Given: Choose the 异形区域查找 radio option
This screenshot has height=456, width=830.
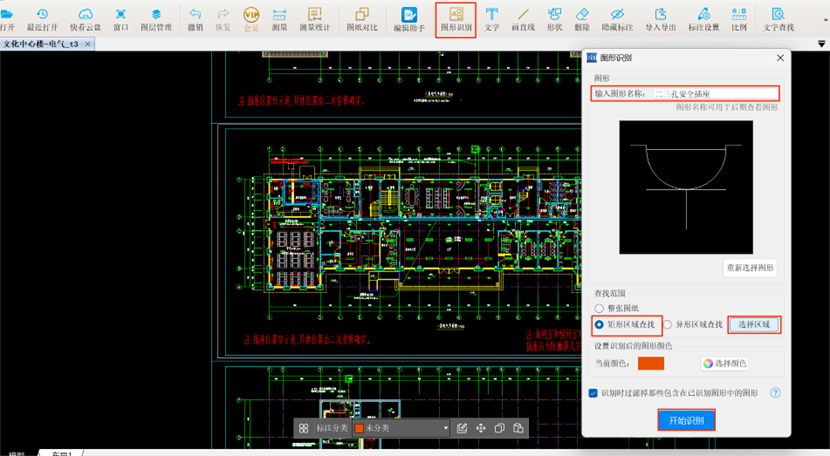Looking at the screenshot, I should click(x=668, y=325).
